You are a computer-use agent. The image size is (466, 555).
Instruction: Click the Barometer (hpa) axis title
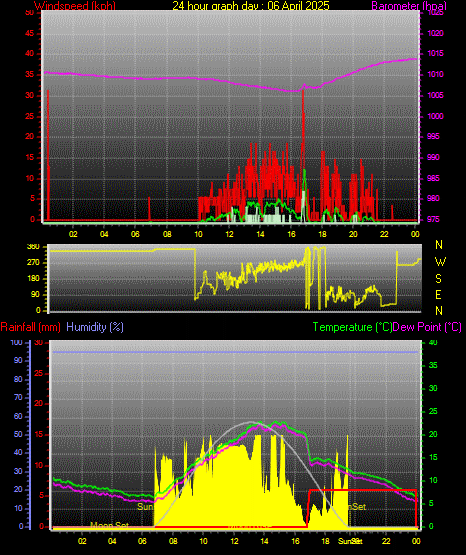409,6
